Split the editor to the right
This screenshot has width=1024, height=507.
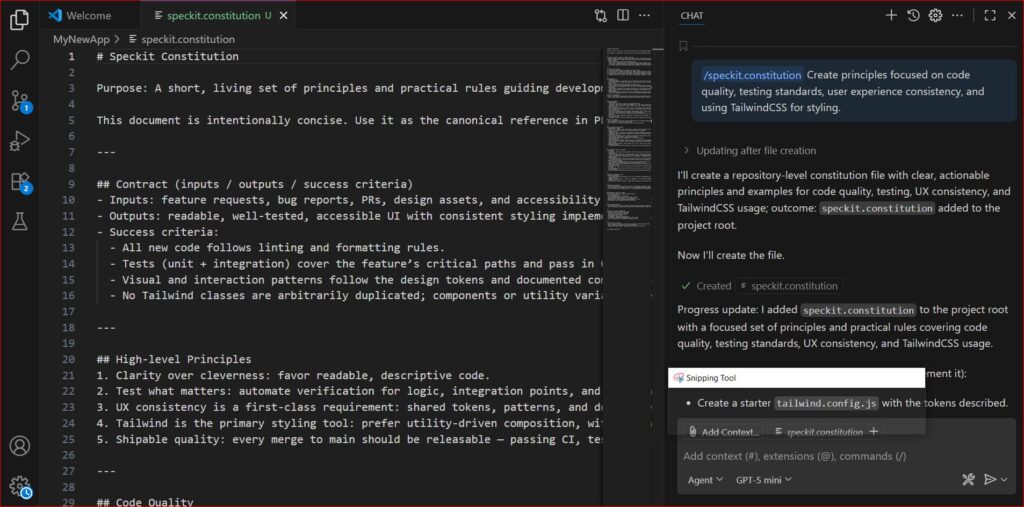click(623, 16)
